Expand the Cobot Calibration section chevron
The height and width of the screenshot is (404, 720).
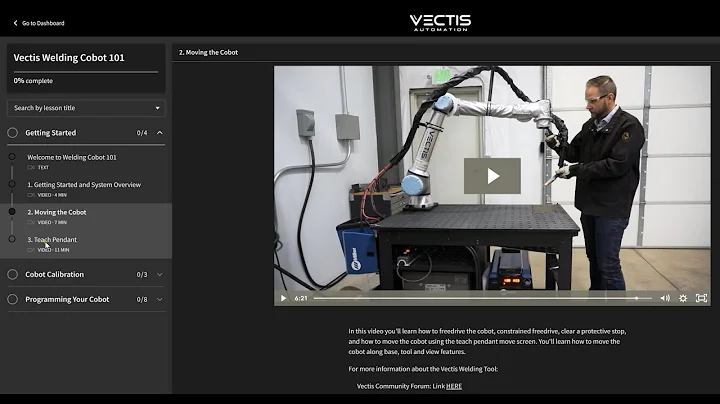tap(159, 275)
